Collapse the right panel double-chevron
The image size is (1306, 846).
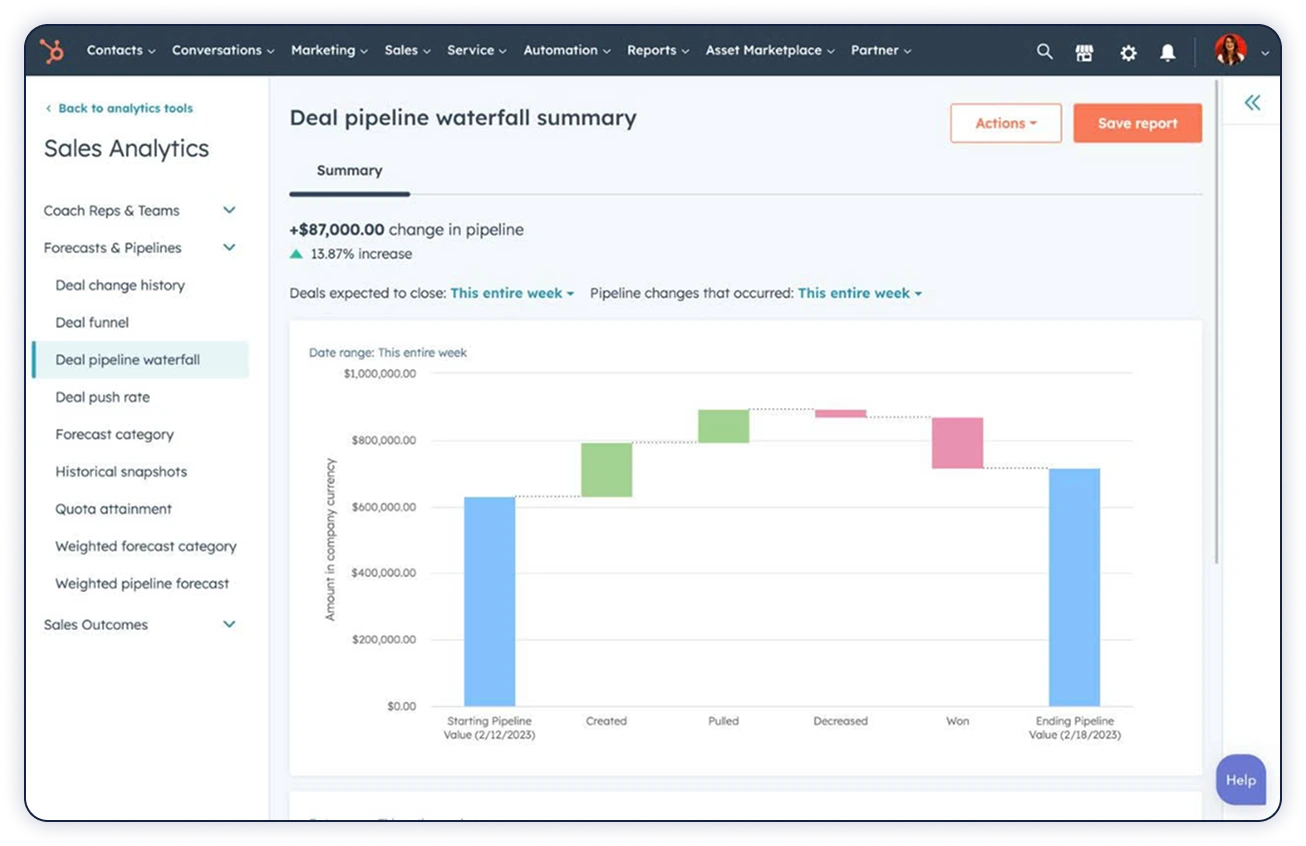(1252, 102)
